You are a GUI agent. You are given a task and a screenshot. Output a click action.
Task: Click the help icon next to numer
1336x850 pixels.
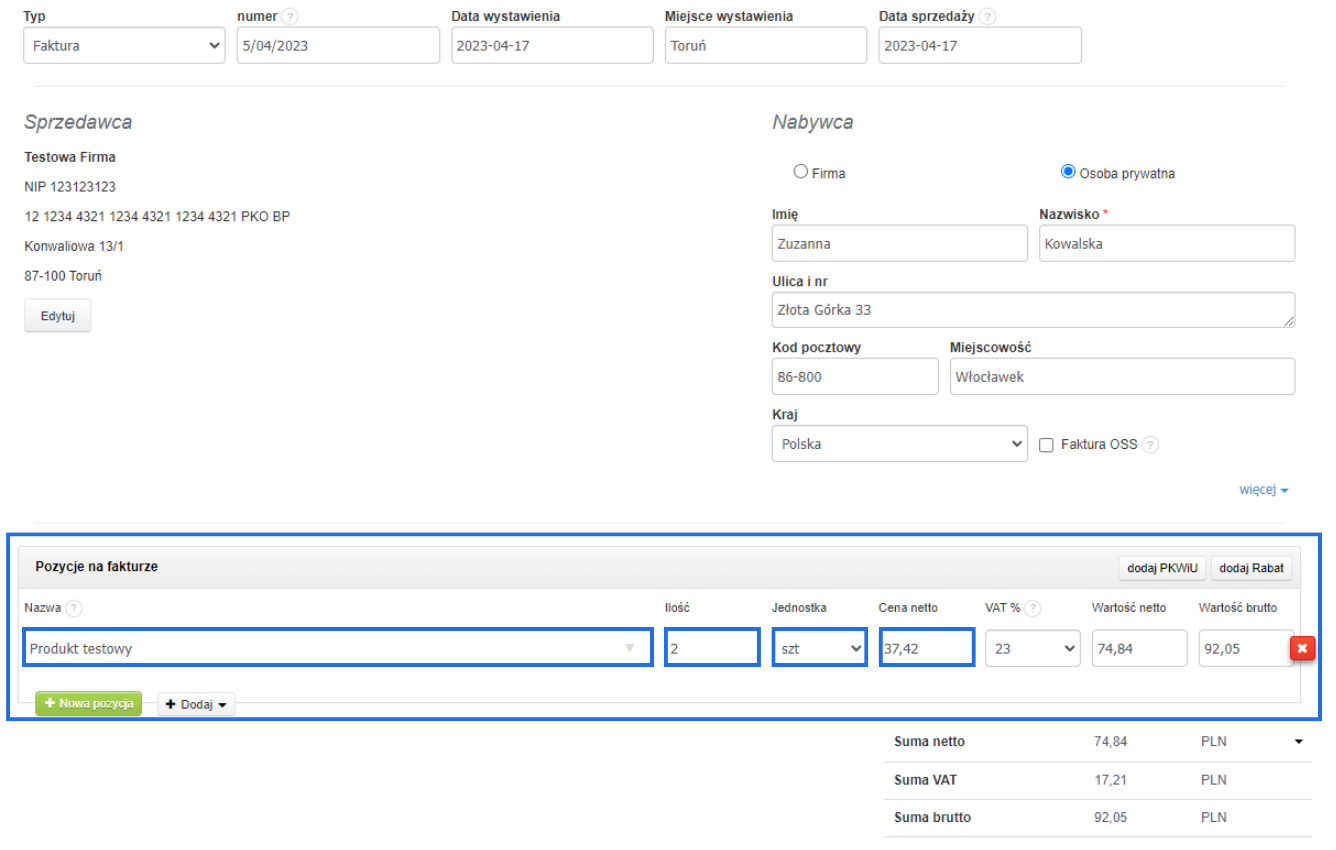pyautogui.click(x=289, y=17)
